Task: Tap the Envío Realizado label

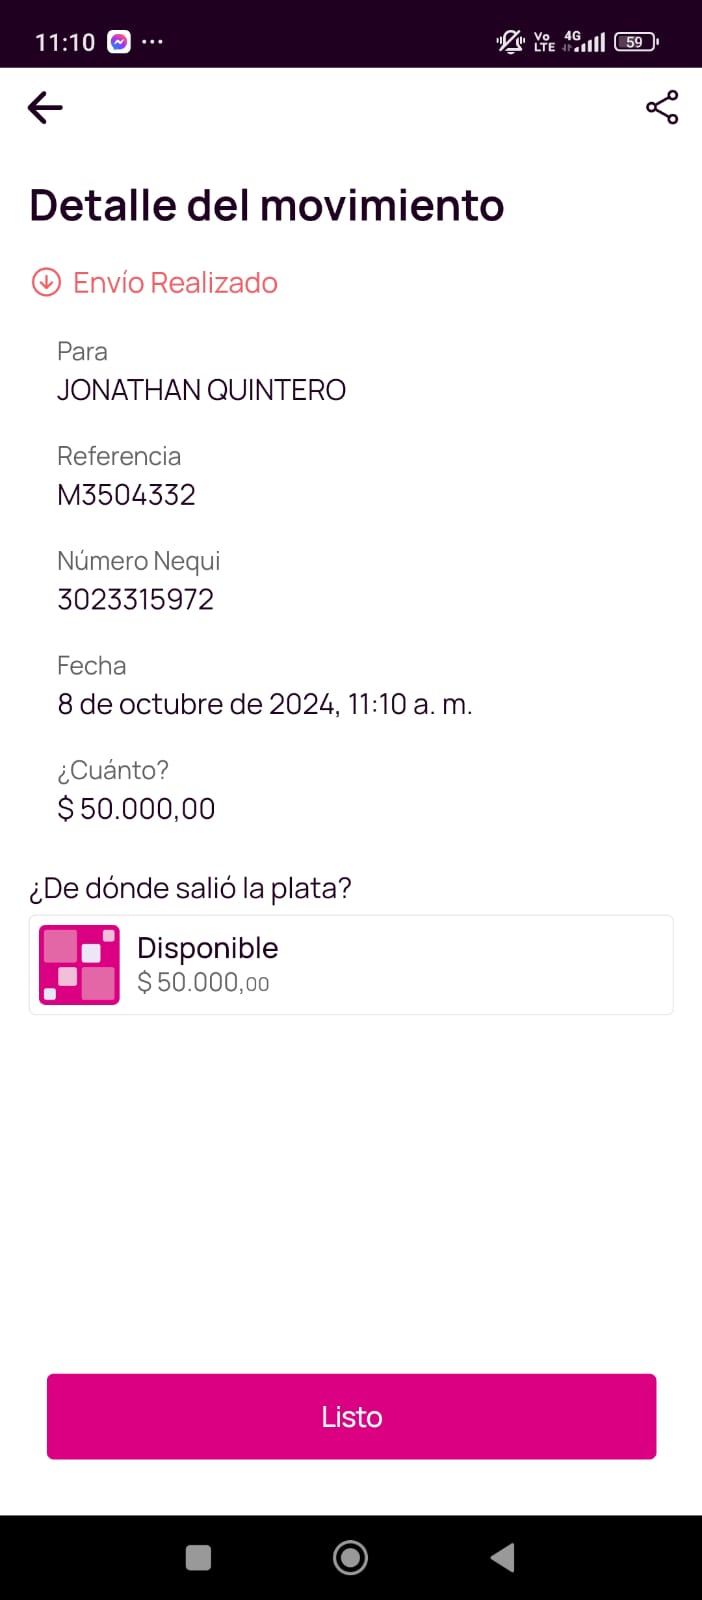Action: [175, 283]
